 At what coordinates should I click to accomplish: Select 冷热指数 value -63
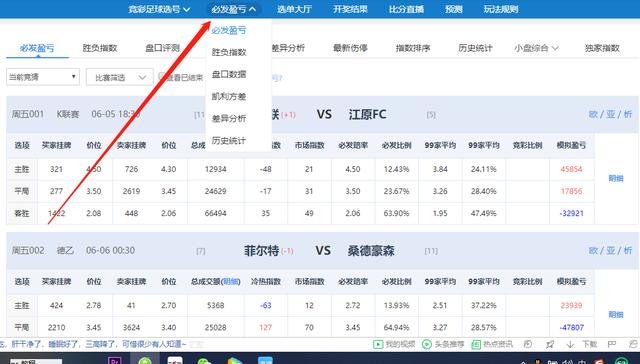click(265, 306)
